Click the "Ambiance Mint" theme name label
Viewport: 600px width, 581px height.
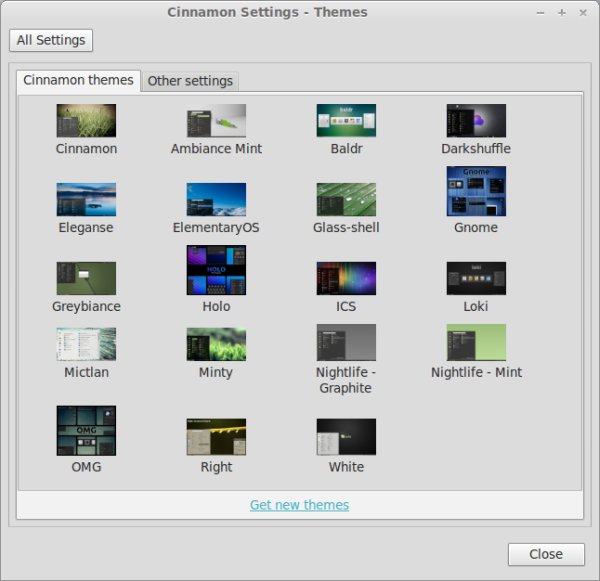(x=216, y=149)
